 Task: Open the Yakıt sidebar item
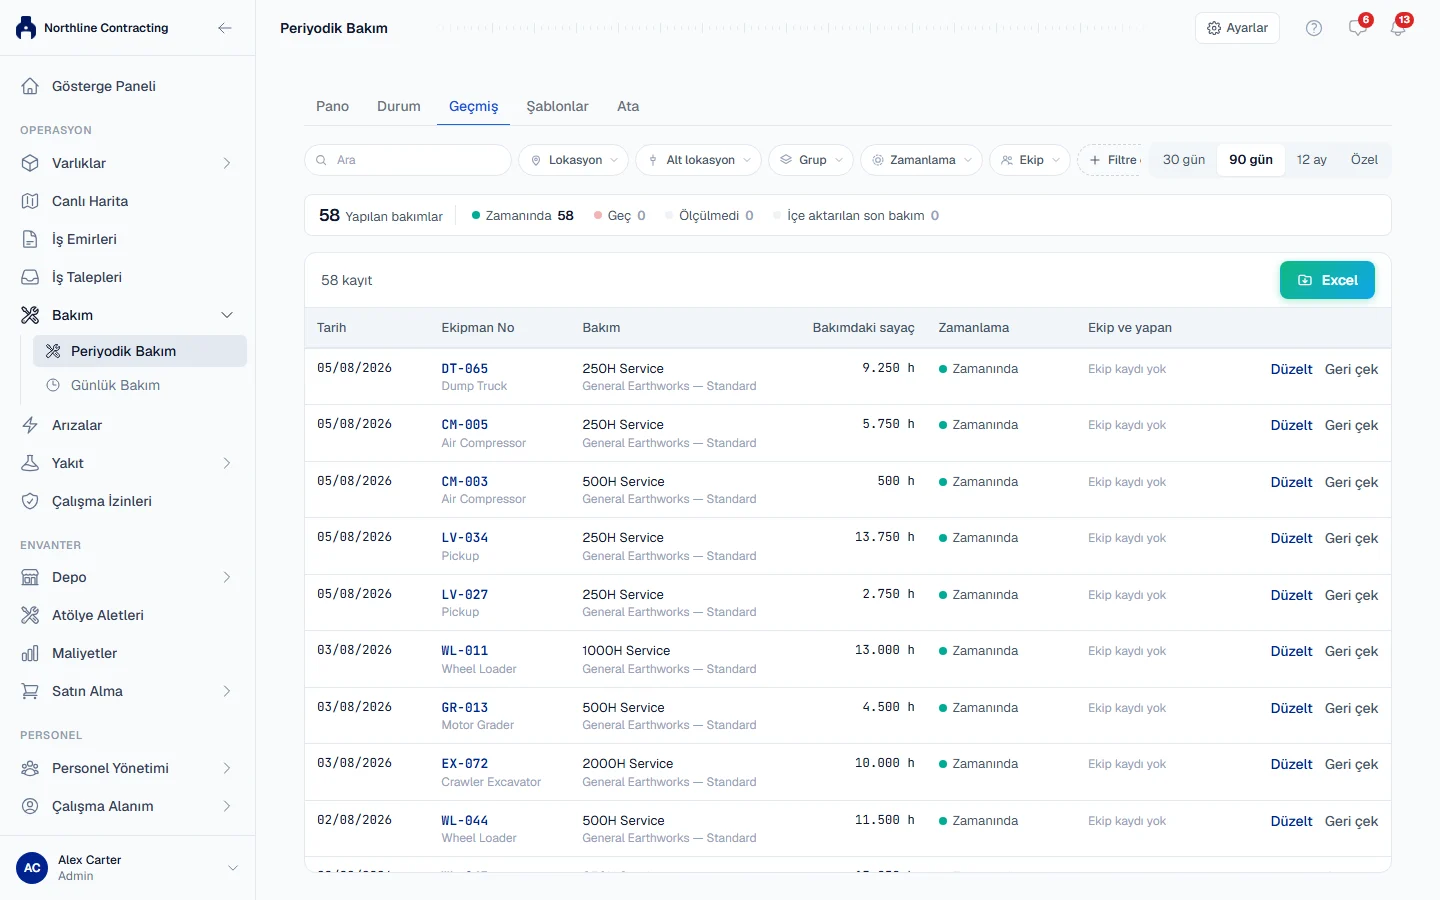pos(128,463)
